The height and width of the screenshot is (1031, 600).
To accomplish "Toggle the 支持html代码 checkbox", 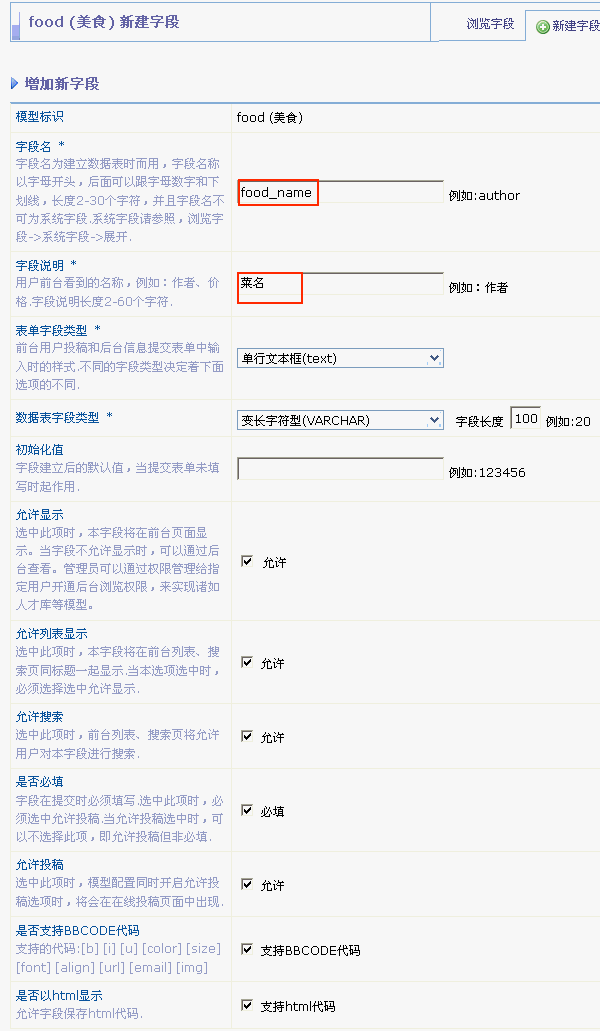I will pos(247,1005).
